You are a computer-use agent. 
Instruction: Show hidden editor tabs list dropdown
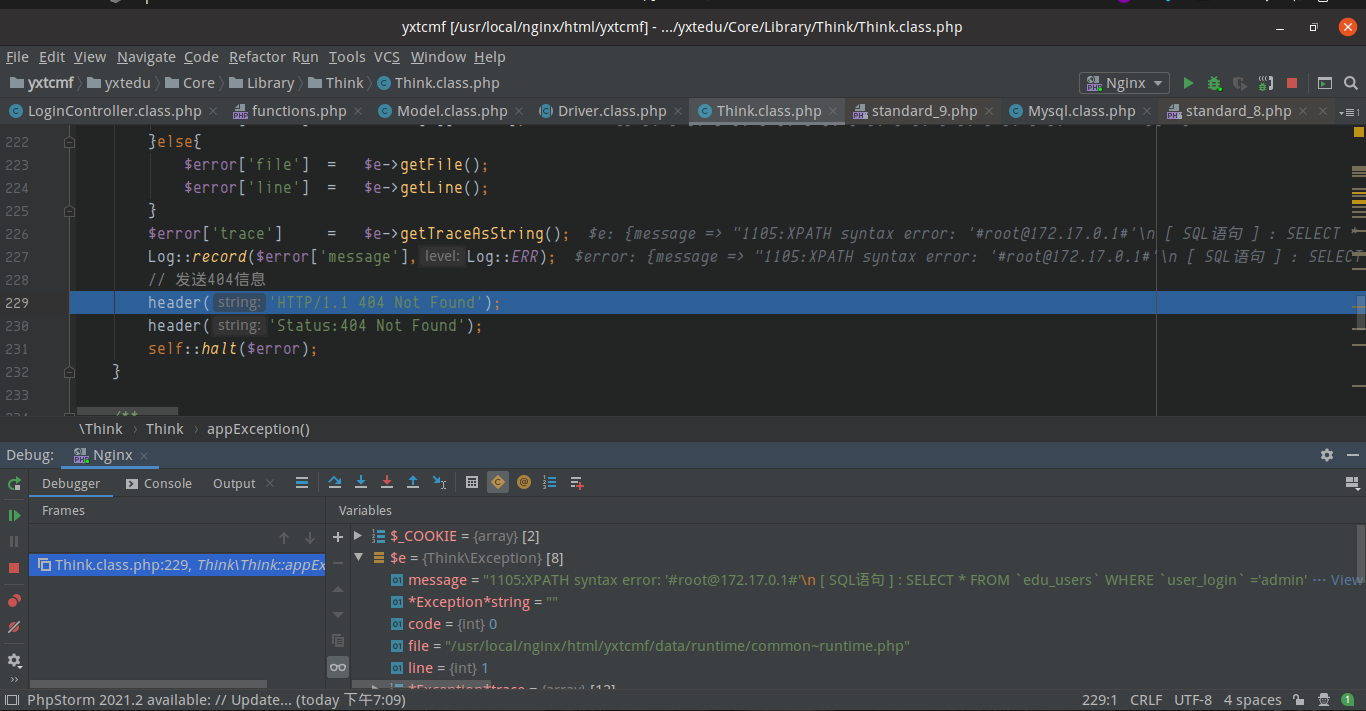pos(1348,111)
